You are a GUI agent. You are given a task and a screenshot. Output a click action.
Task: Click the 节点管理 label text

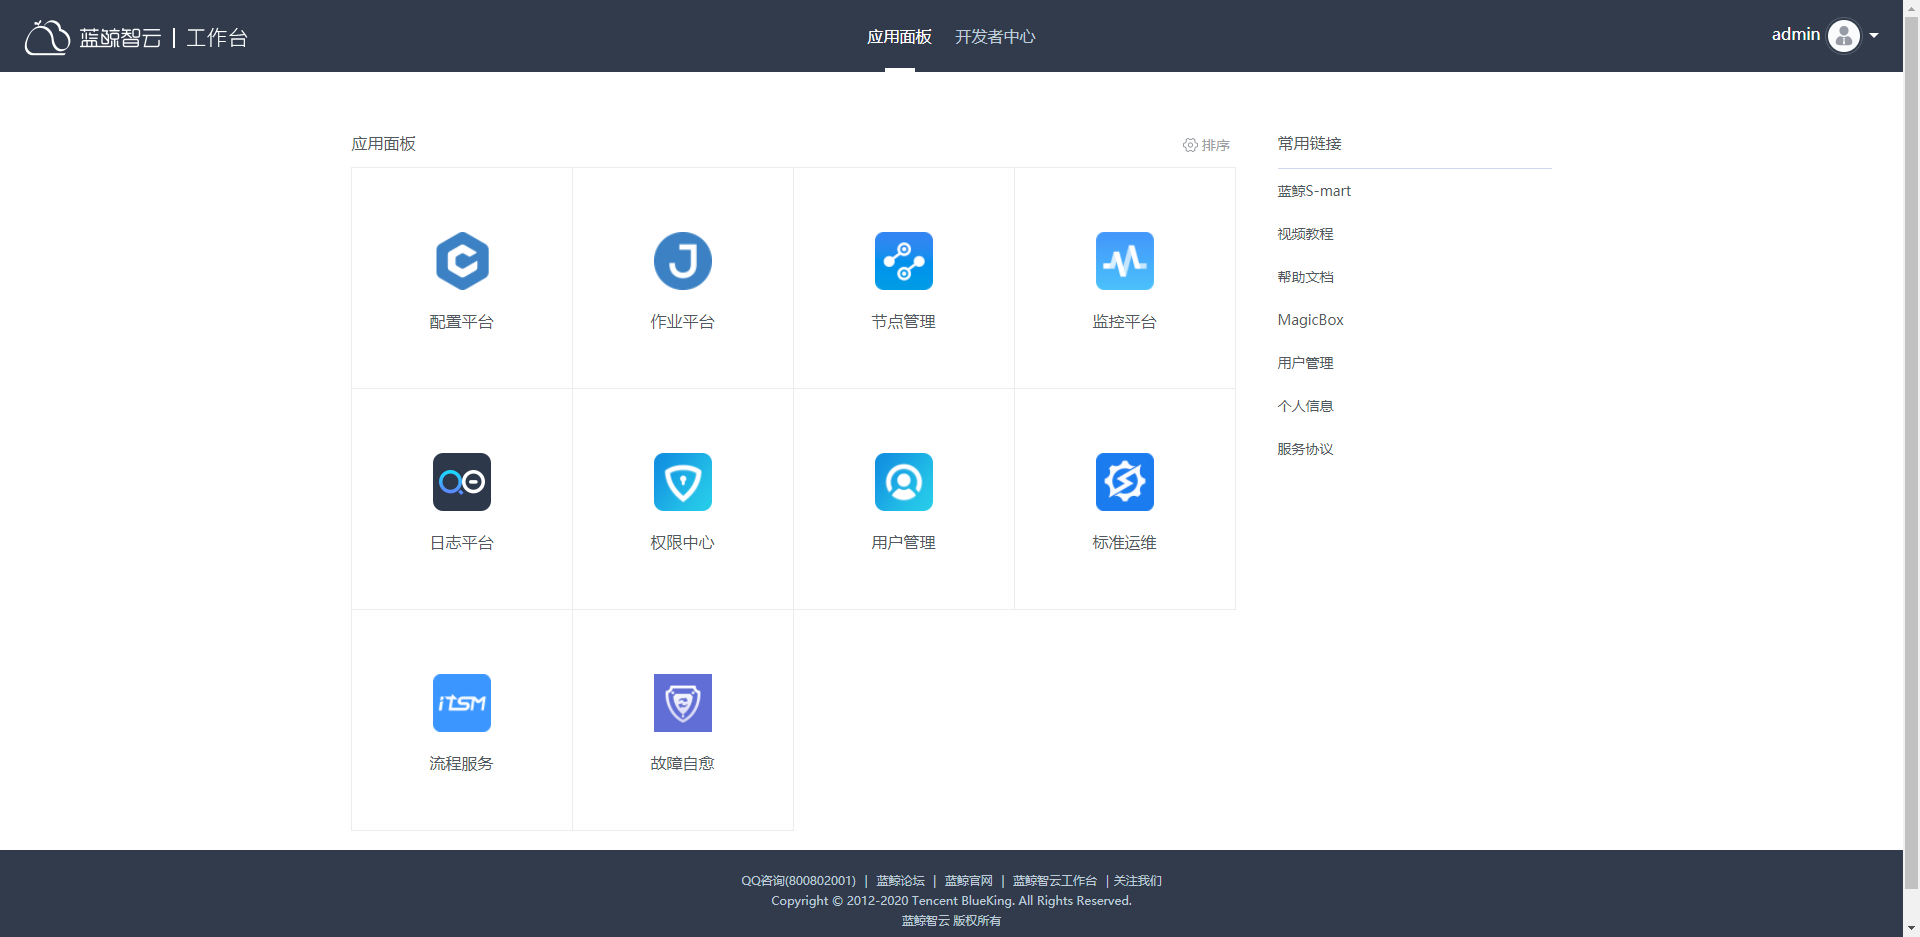(x=904, y=322)
